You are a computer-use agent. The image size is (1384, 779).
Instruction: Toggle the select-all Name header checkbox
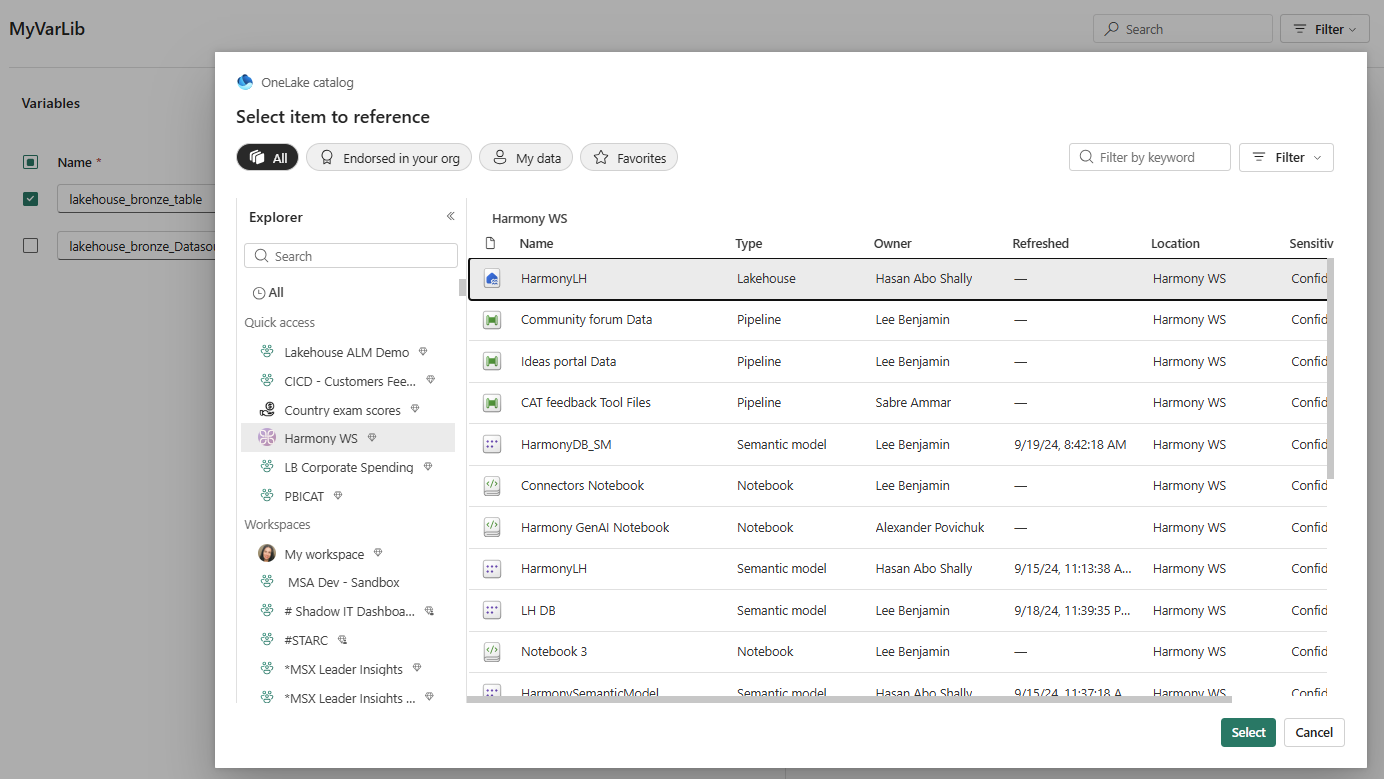[x=31, y=162]
